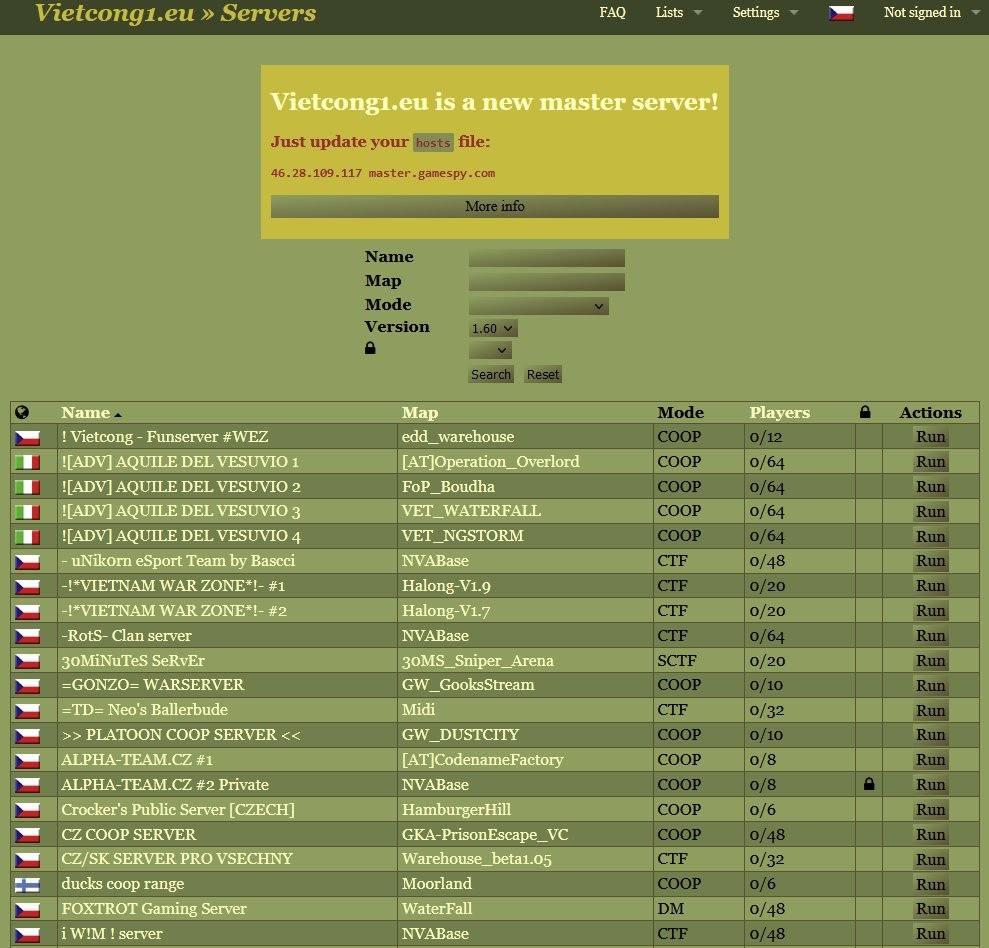Click the padlock label beside password filter
Image resolution: width=989 pixels, height=948 pixels.
[370, 348]
